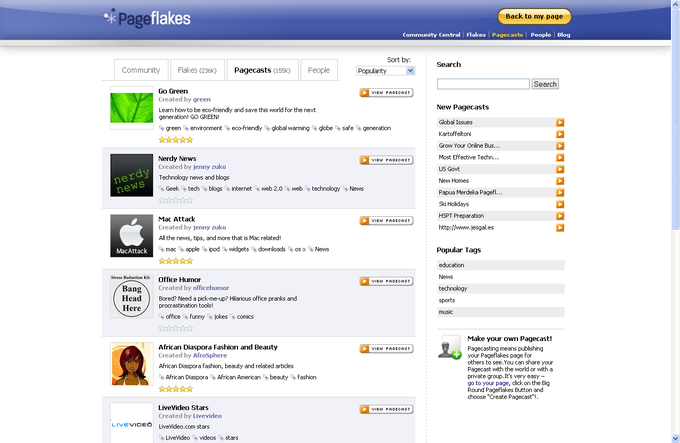This screenshot has width=680, height=443.
Task: Click arrow icon for Papua Merdeka Pagefl...
Action: (x=560, y=193)
